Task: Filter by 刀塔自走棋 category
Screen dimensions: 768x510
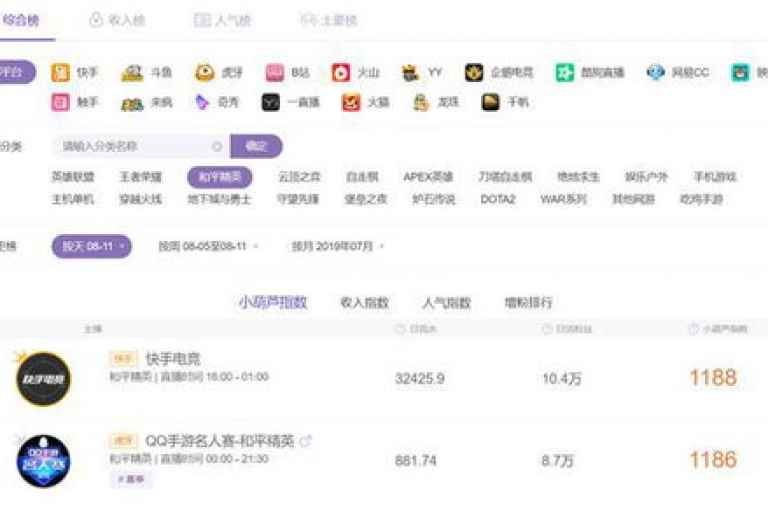Action: pos(505,177)
